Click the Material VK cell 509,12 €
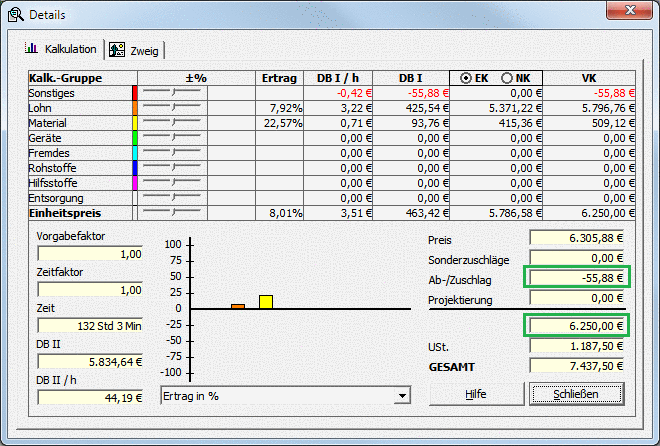660x446 pixels. pos(589,123)
